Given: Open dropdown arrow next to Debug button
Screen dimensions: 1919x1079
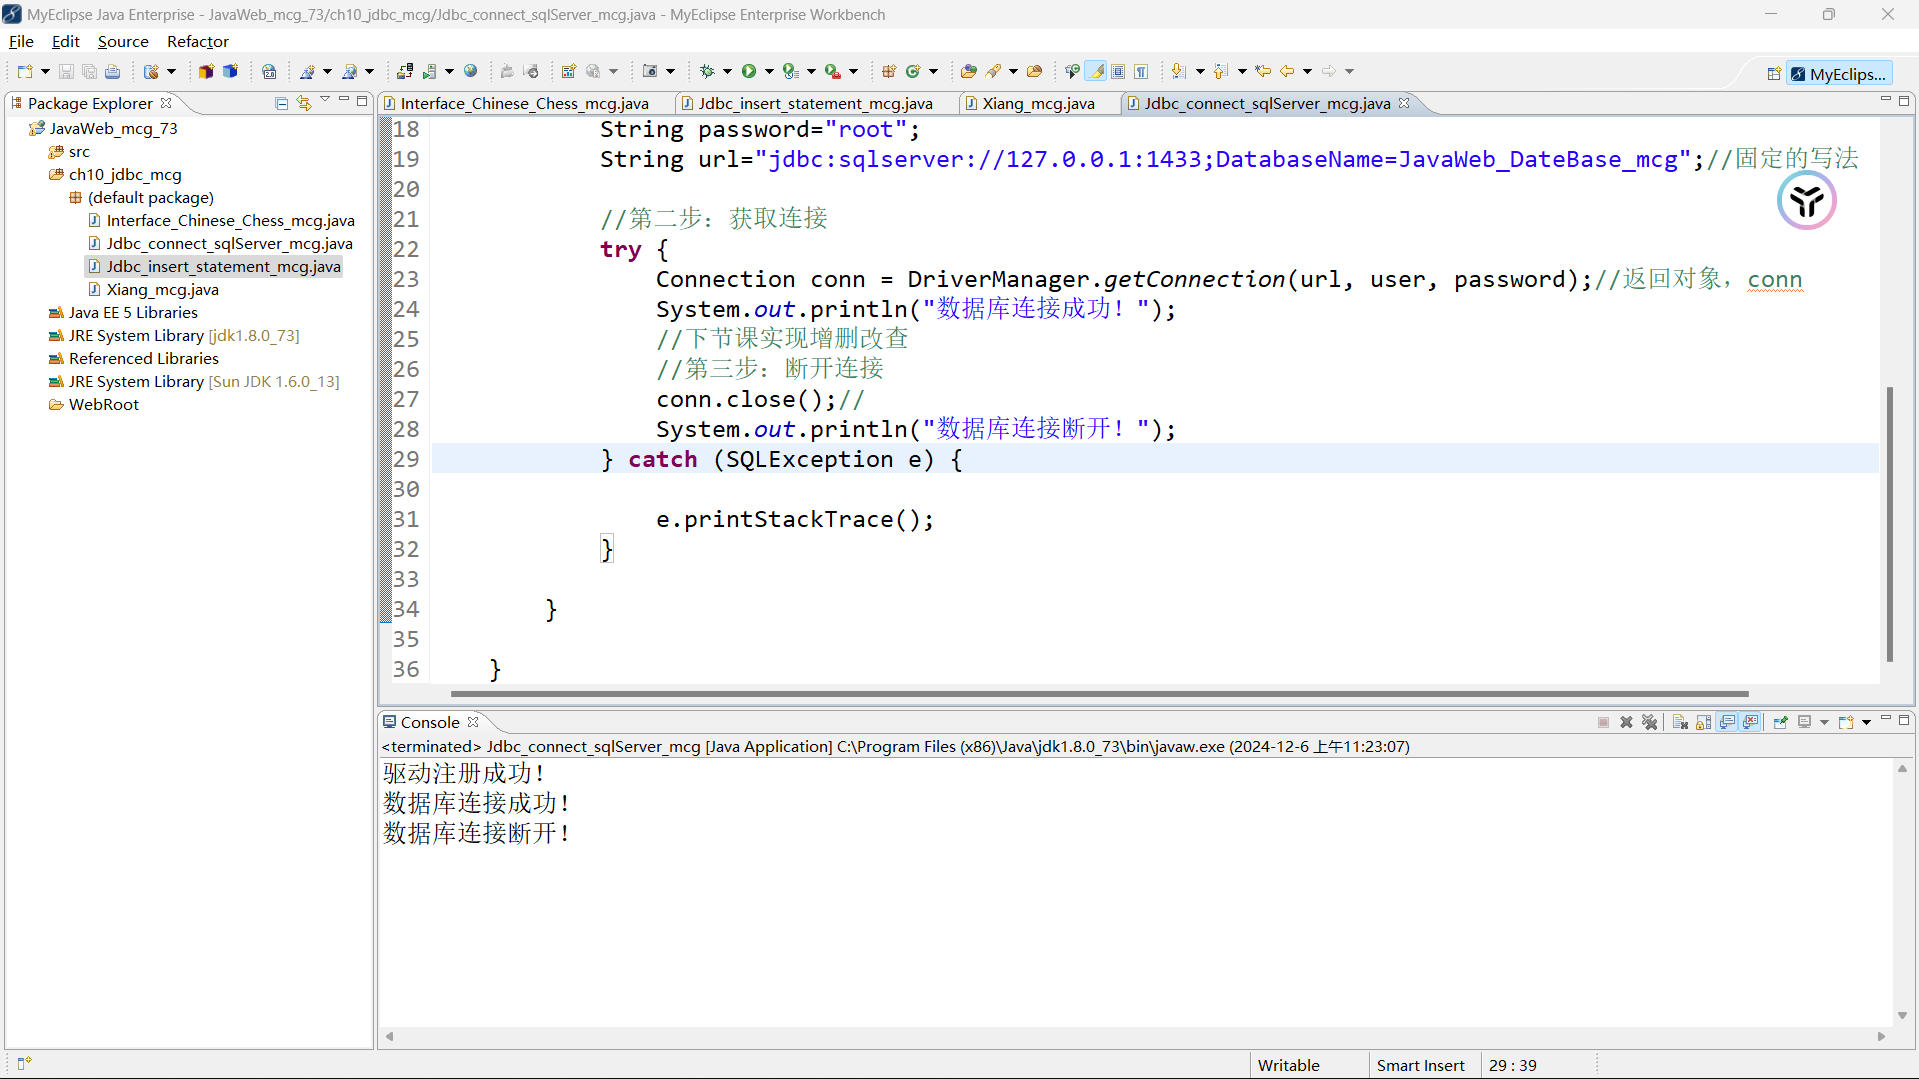Looking at the screenshot, I should (727, 71).
